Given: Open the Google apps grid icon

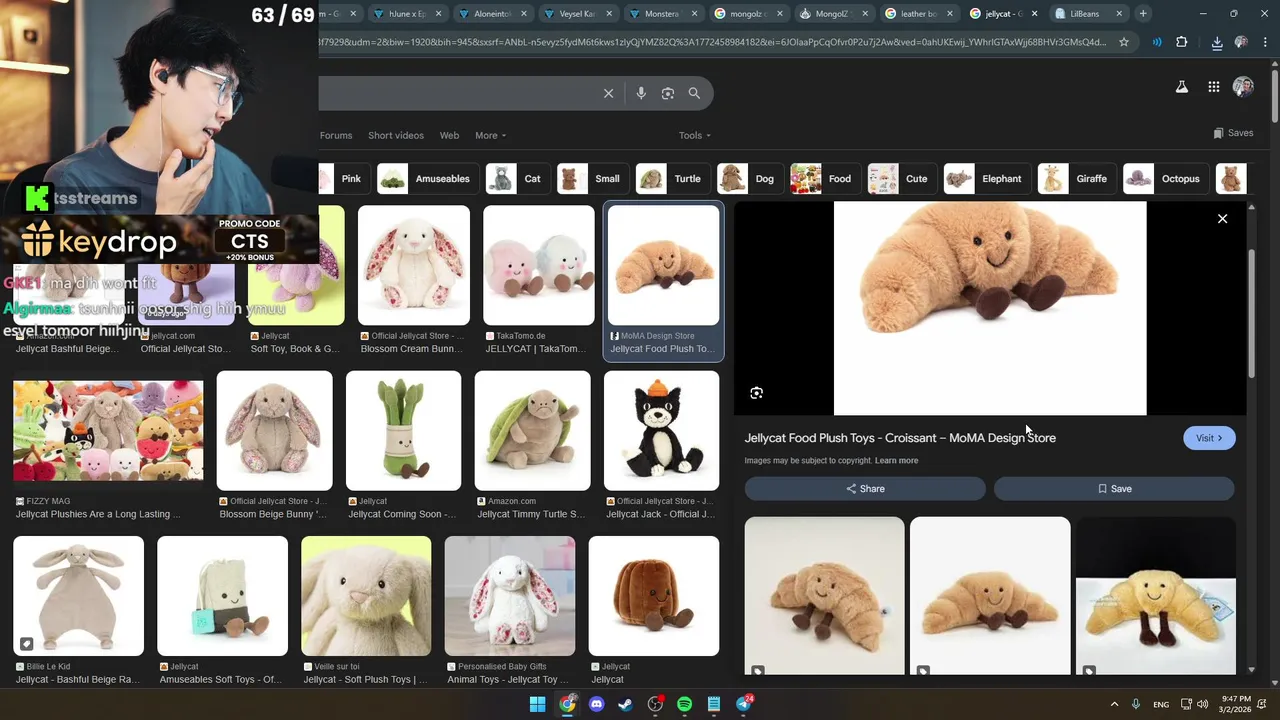Looking at the screenshot, I should pyautogui.click(x=1213, y=87).
